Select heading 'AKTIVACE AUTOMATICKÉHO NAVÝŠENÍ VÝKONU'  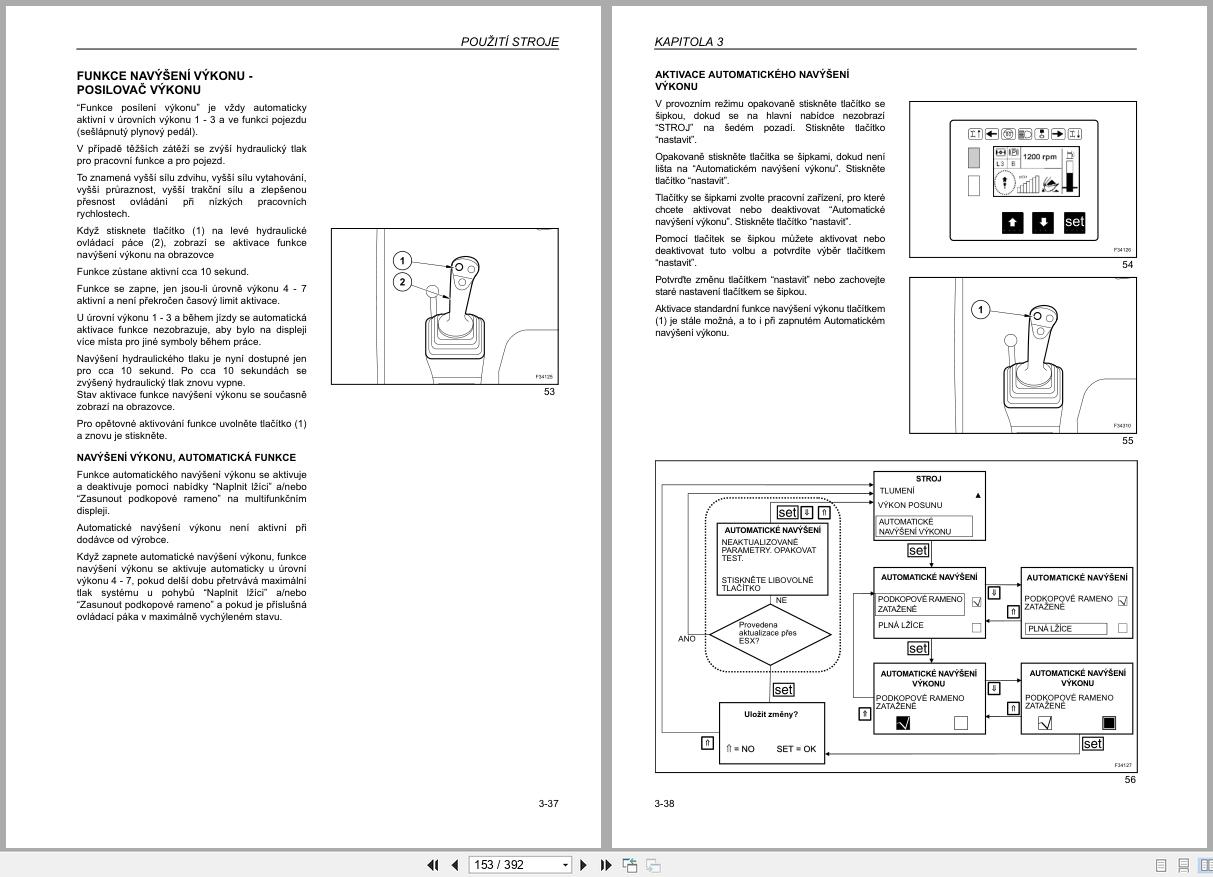coord(752,80)
